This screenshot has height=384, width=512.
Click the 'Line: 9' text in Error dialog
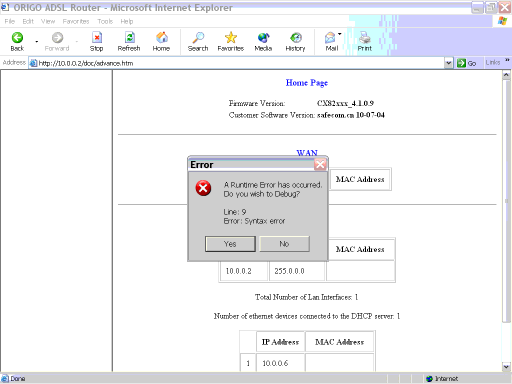235,212
